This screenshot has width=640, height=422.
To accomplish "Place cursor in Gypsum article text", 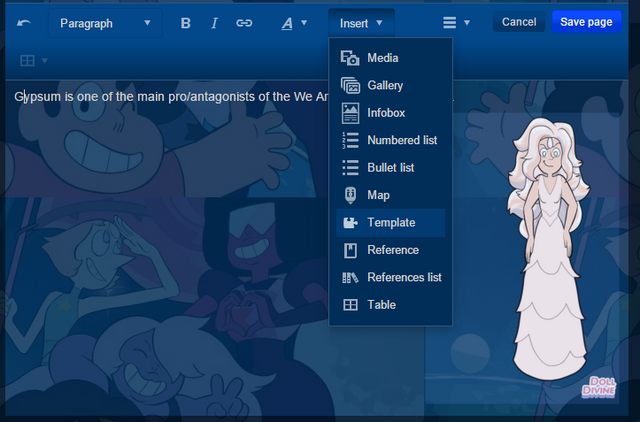I will pos(171,97).
